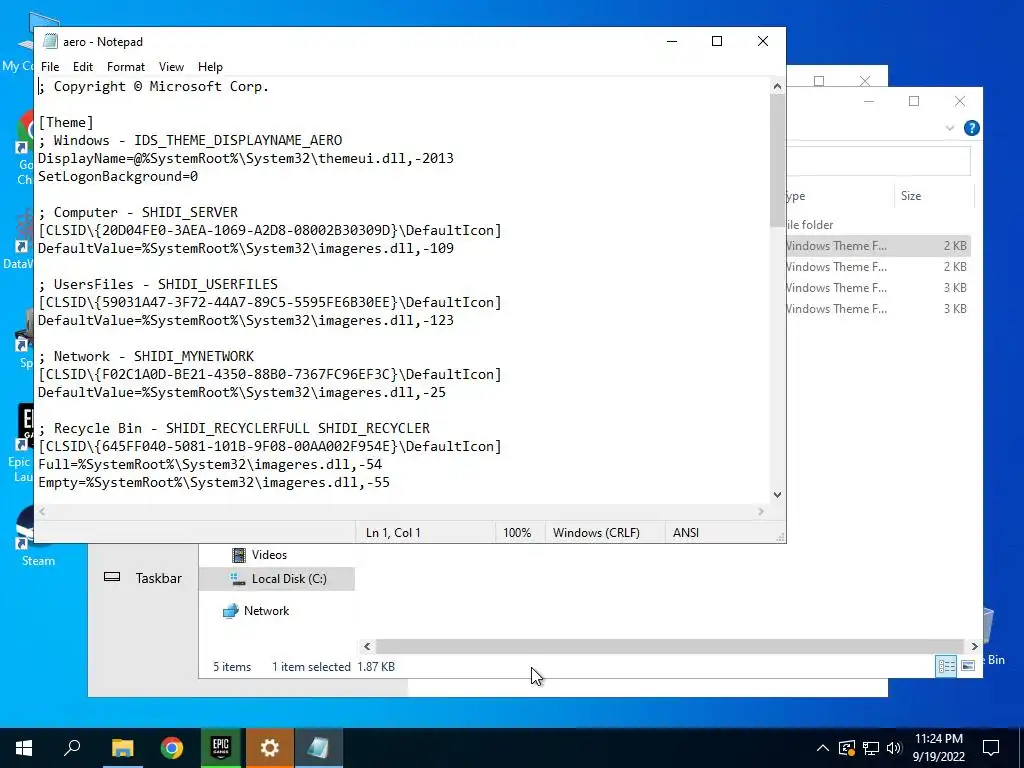This screenshot has width=1024, height=768.
Task: Open the Edit menu in Notepad
Action: [x=82, y=67]
